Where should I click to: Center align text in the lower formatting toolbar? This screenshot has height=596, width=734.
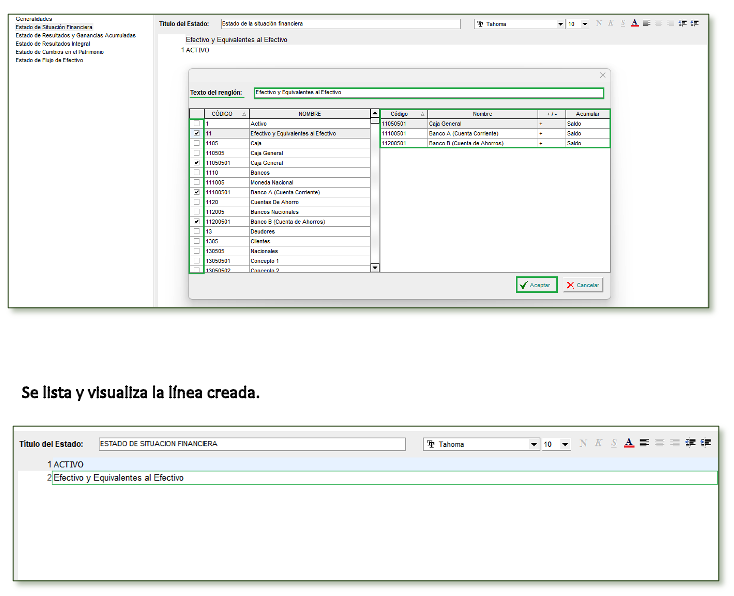tap(660, 443)
